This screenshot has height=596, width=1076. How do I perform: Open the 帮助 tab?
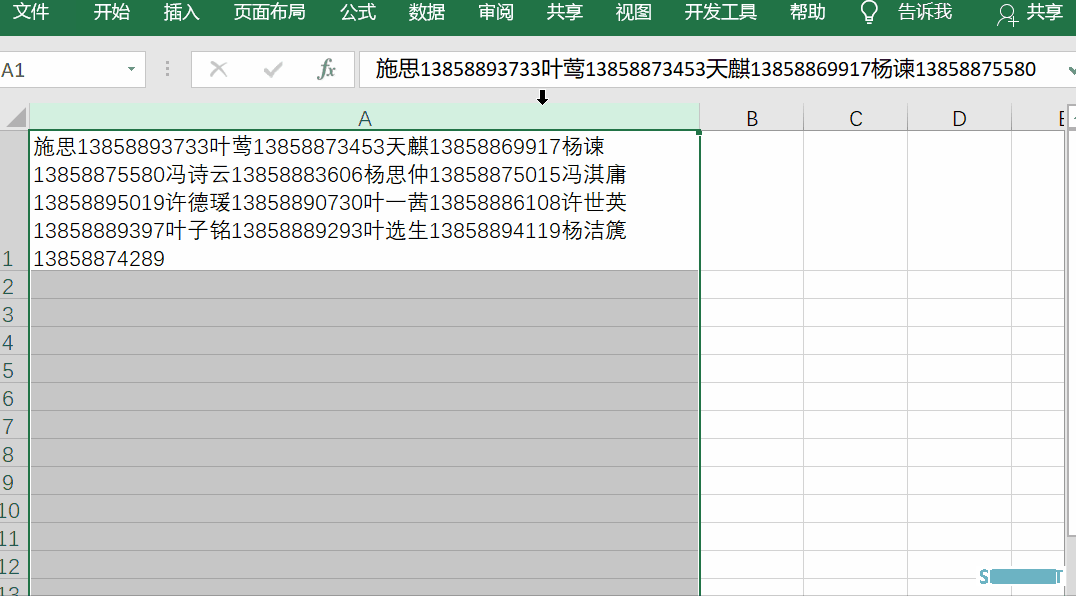pos(808,12)
